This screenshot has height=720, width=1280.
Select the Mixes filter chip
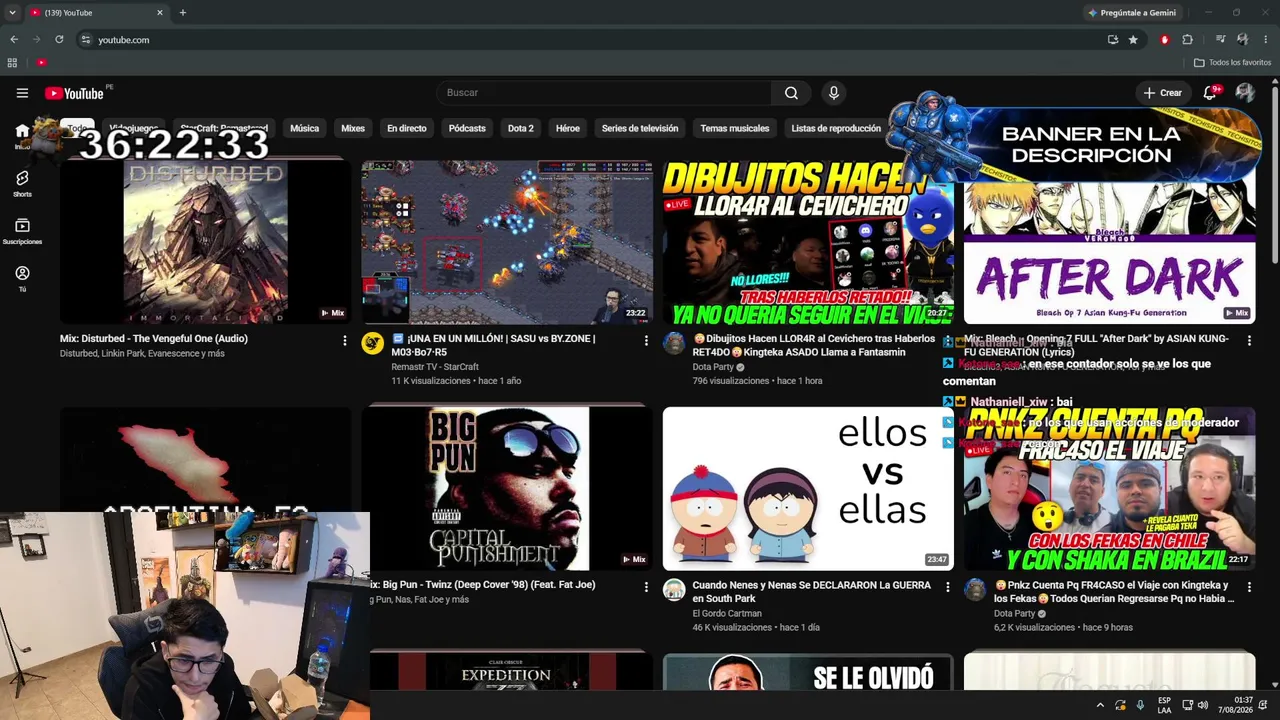[353, 128]
